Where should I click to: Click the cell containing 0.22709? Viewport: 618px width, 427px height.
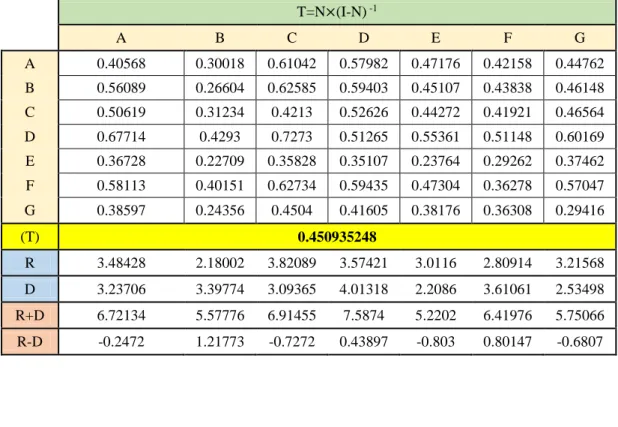point(220,161)
